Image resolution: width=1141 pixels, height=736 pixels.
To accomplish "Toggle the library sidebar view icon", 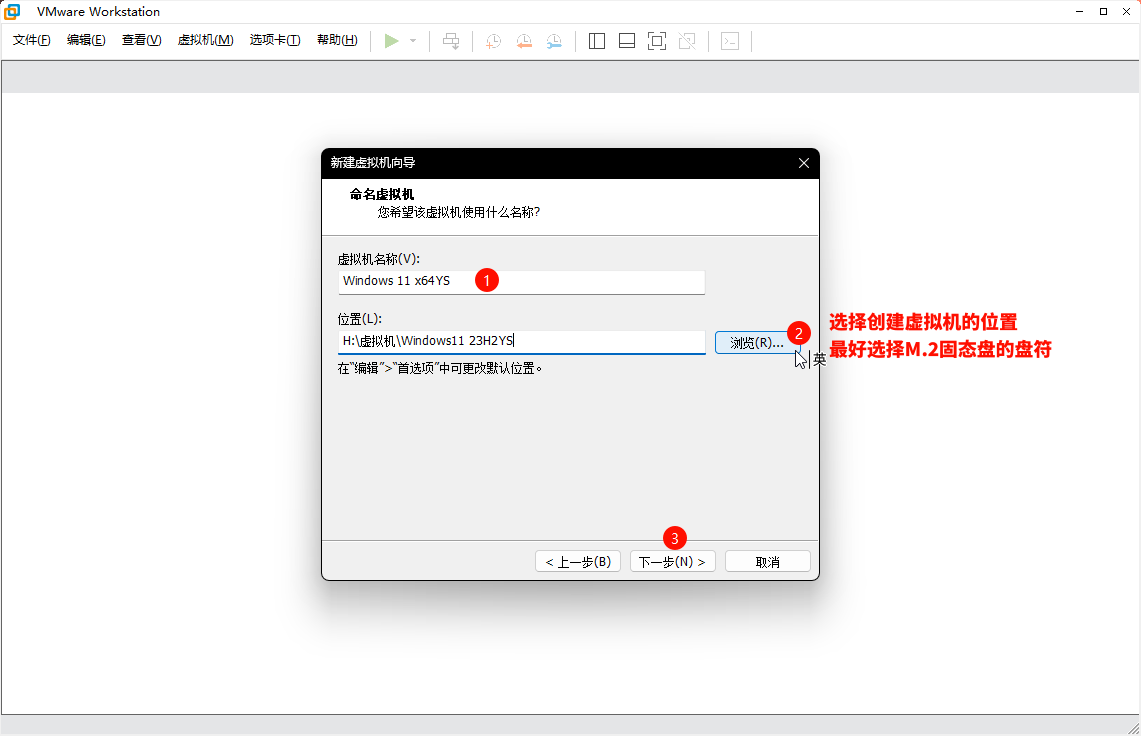I will (x=597, y=41).
